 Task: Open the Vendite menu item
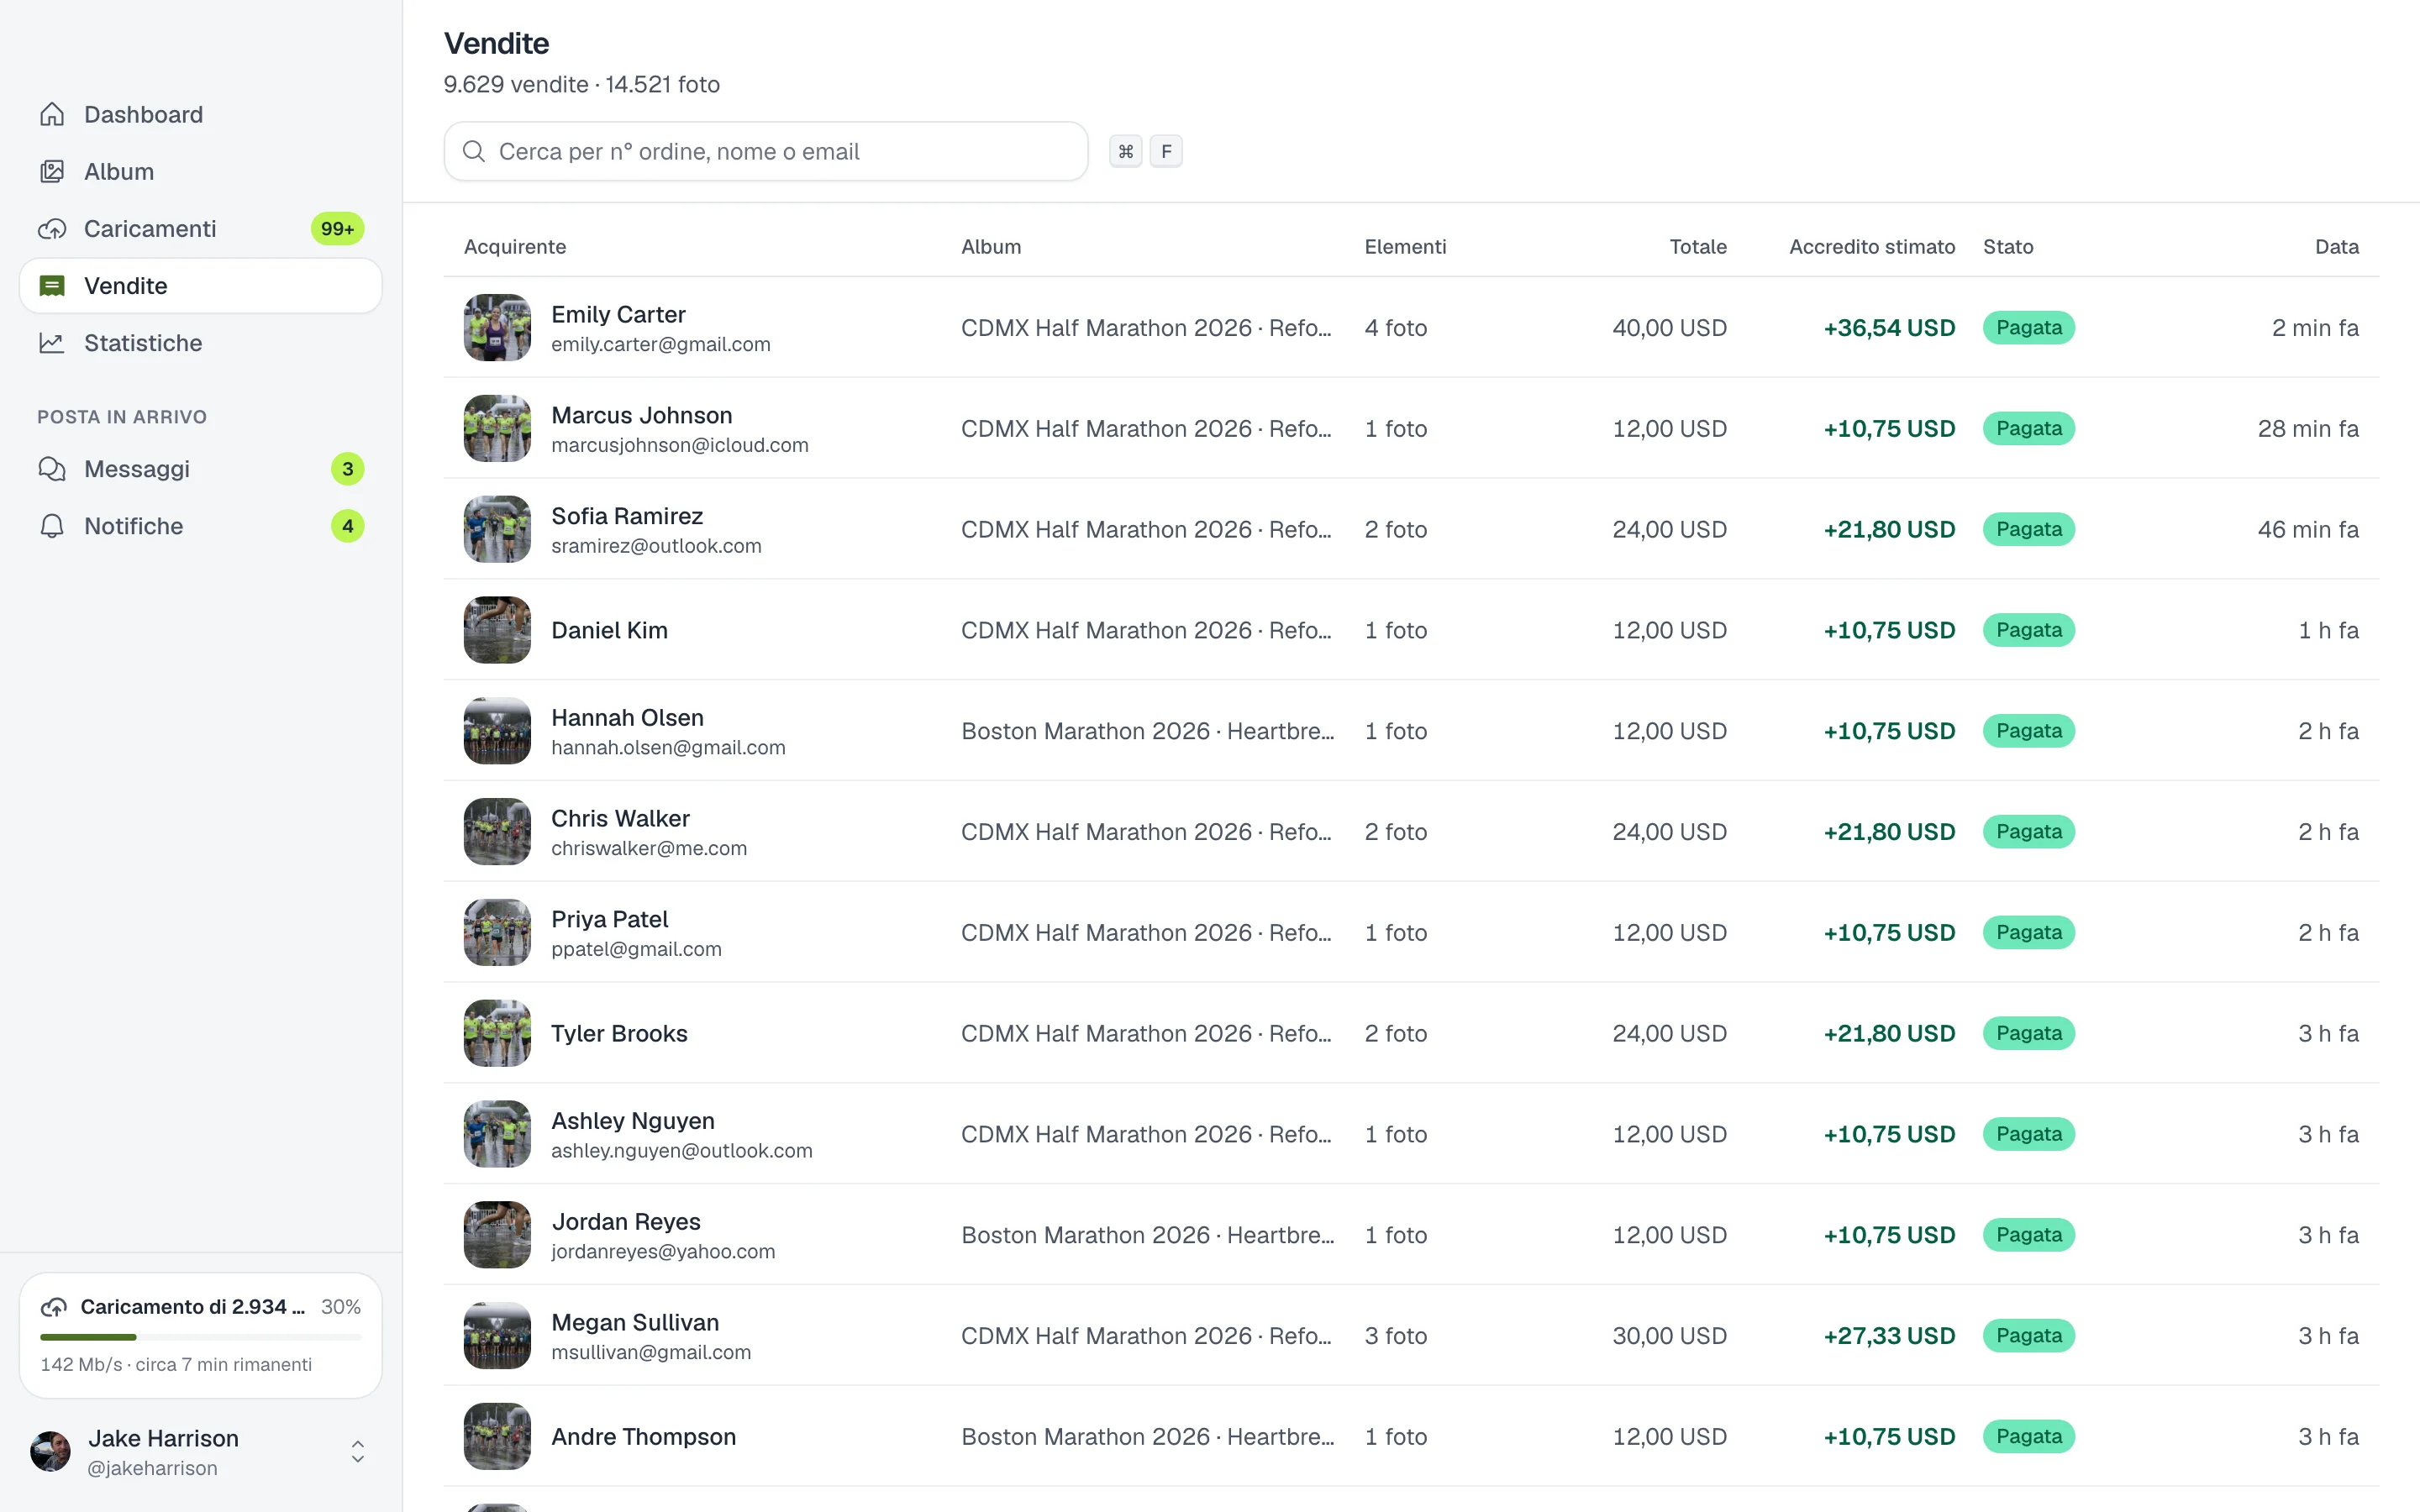201,286
